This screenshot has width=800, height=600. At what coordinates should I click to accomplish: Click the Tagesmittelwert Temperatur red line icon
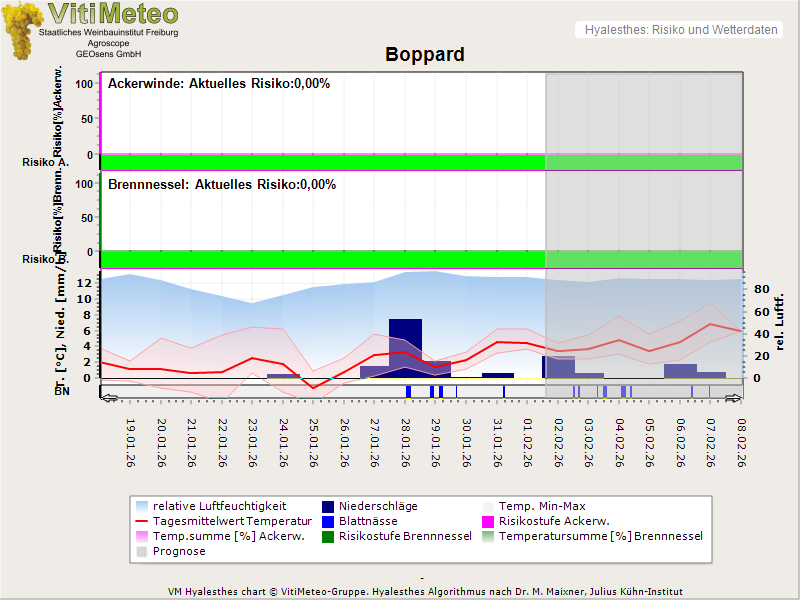click(x=141, y=521)
